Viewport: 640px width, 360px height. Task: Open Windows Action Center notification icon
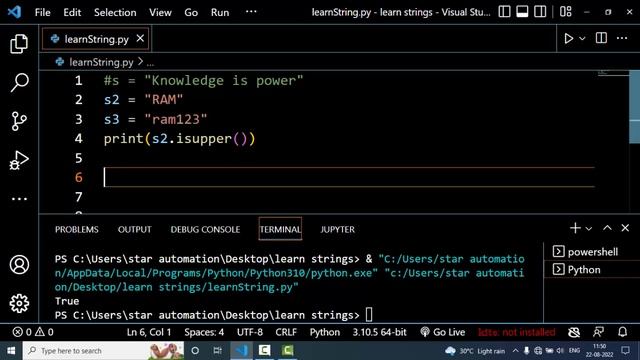point(625,350)
